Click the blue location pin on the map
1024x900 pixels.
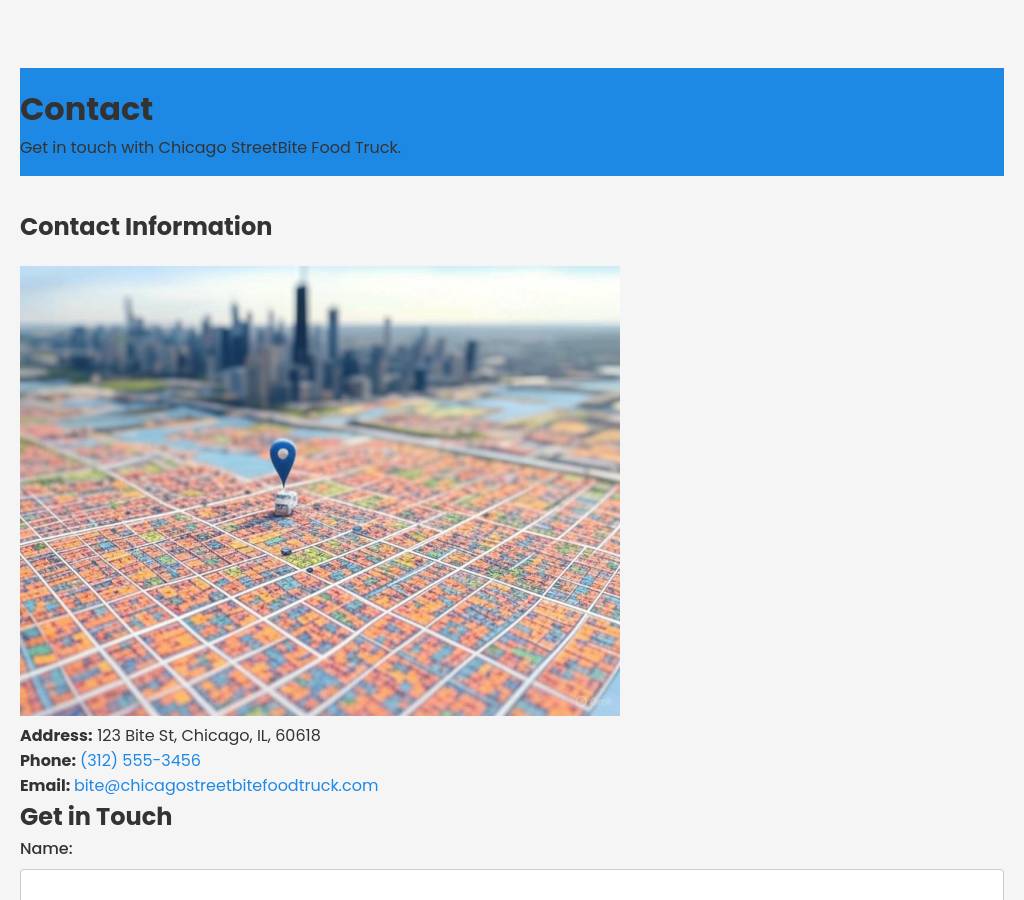(283, 462)
